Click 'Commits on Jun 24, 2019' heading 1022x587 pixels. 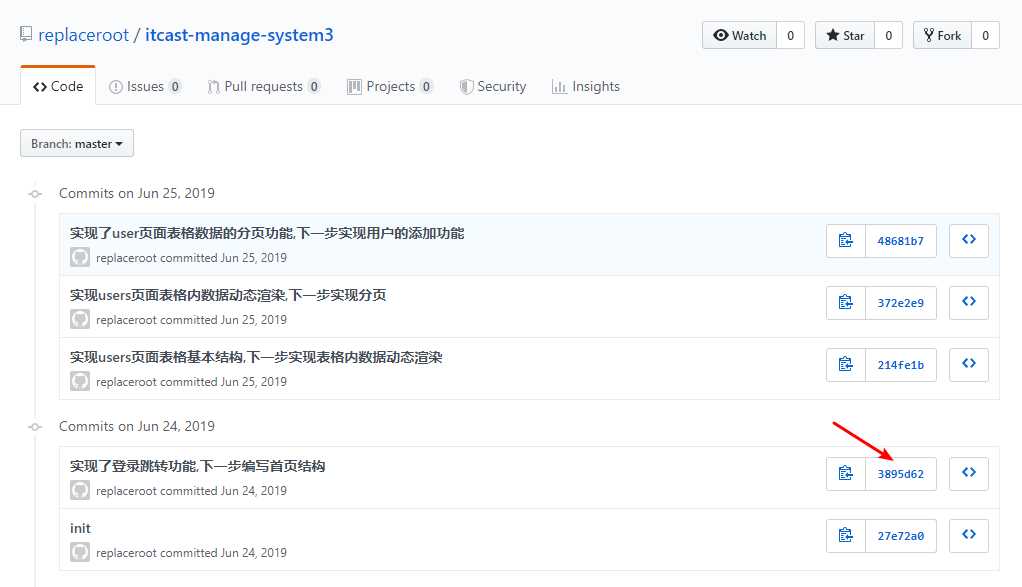pos(137,426)
